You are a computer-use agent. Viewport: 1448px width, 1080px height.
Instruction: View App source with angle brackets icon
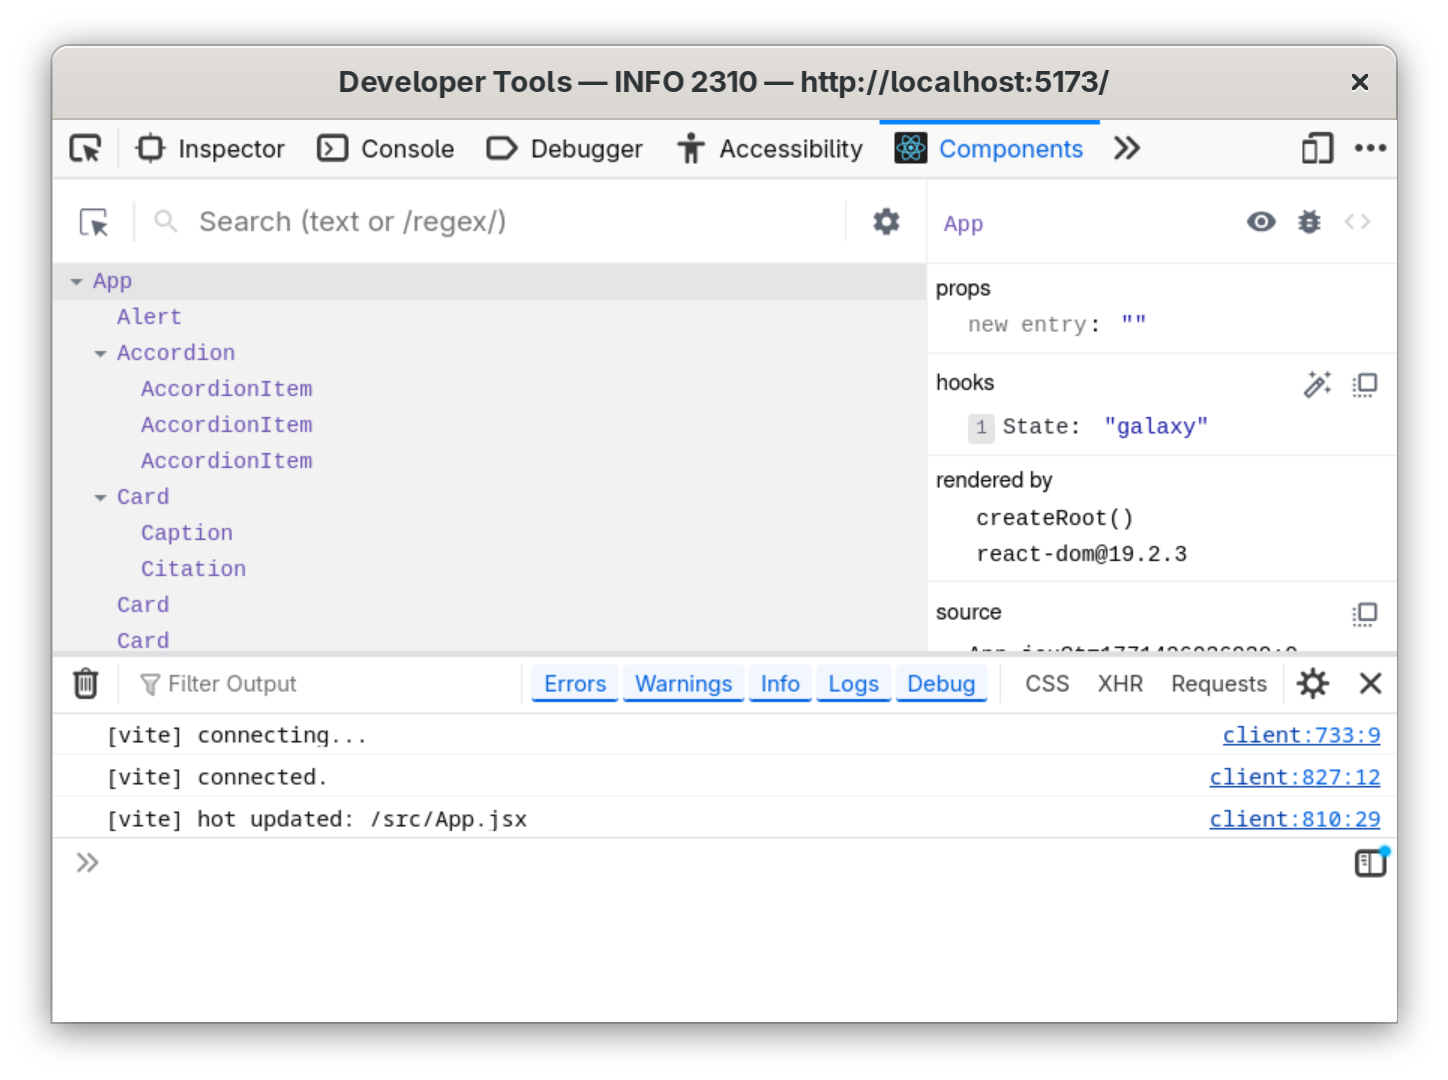[x=1357, y=222]
